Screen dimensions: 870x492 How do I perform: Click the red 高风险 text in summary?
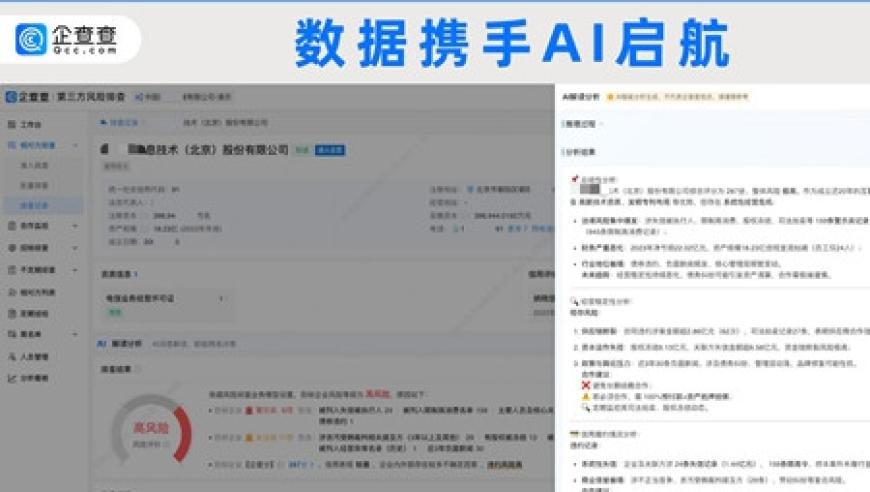pos(378,394)
